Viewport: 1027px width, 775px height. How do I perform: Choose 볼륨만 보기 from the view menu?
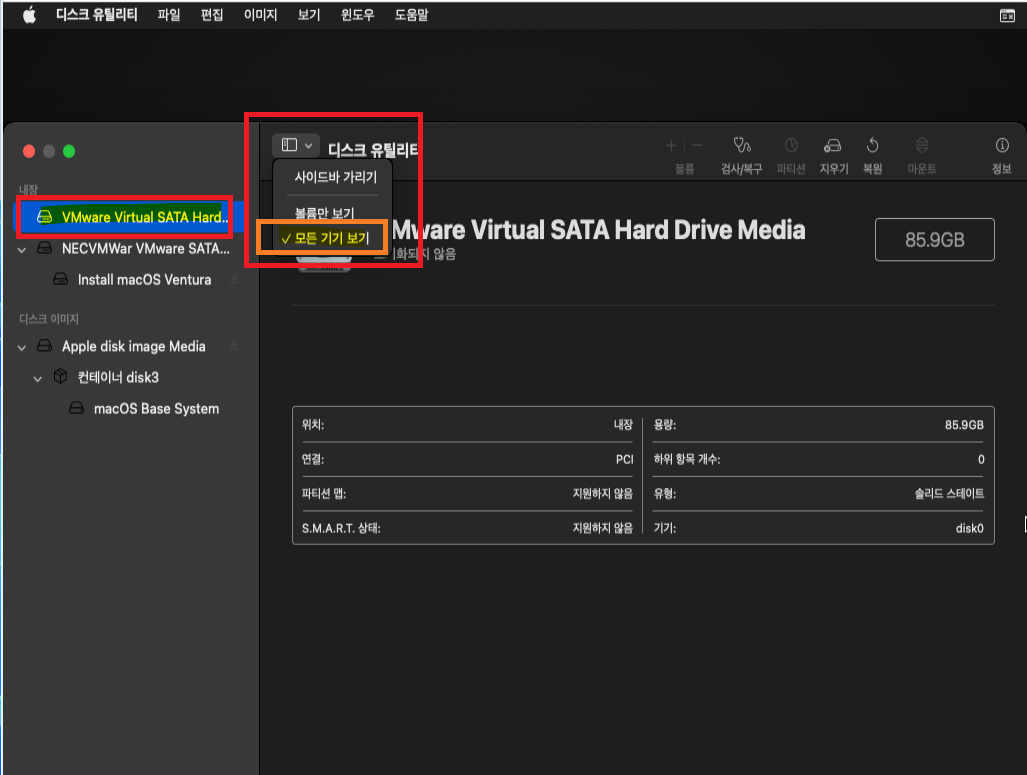(x=324, y=213)
